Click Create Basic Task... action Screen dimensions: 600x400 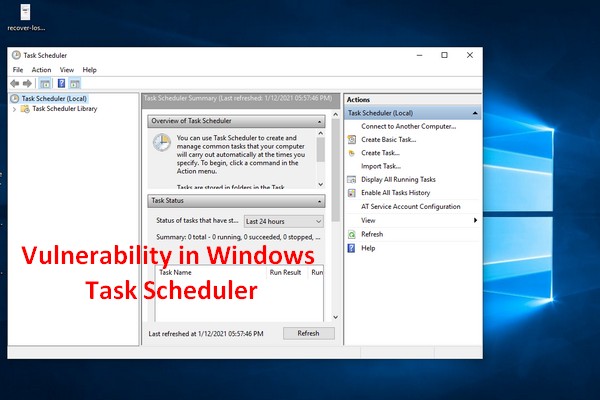388,140
